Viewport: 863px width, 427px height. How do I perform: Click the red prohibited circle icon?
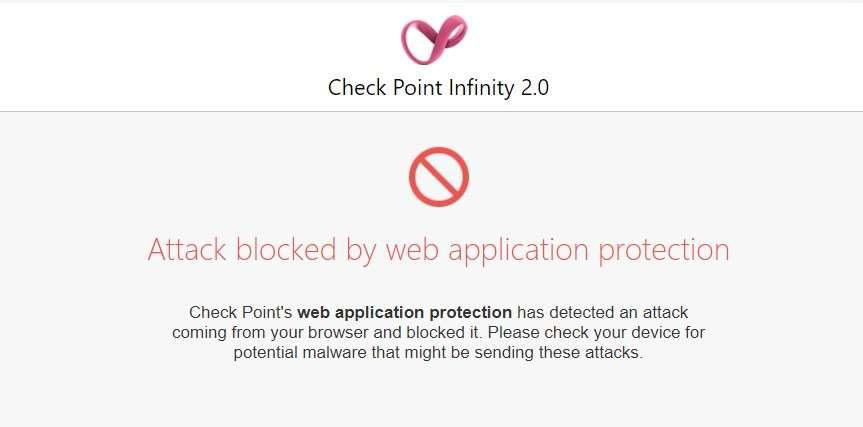coord(439,177)
